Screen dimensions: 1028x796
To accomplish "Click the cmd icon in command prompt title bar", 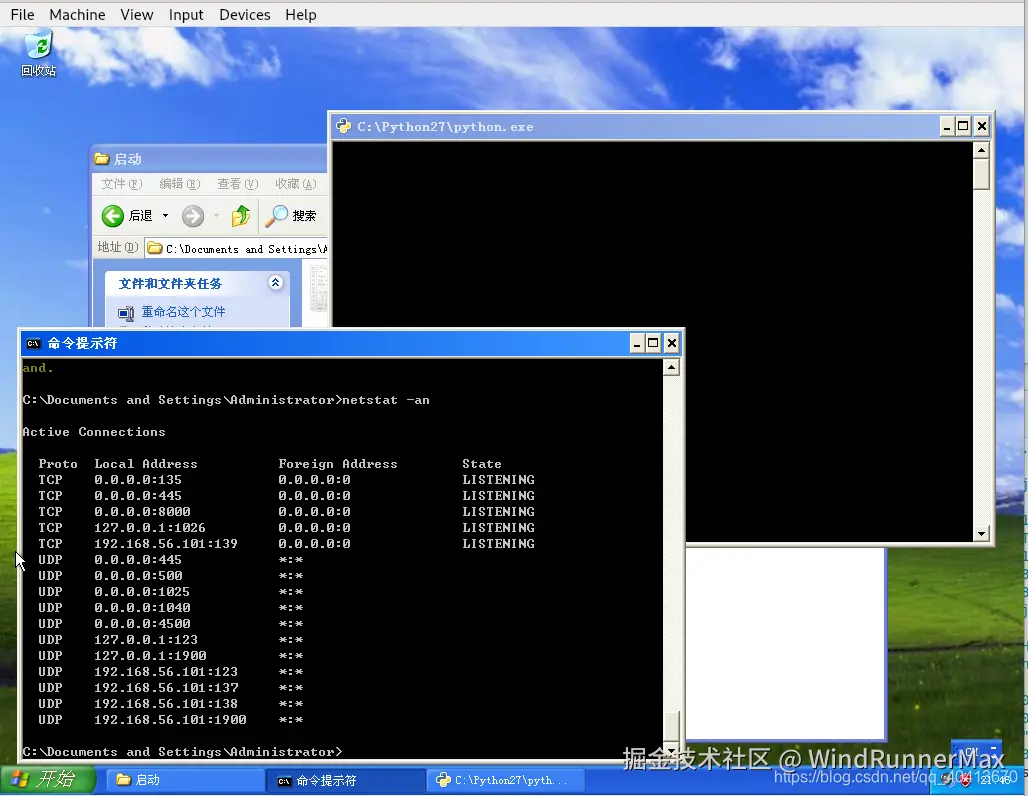I will [x=33, y=343].
